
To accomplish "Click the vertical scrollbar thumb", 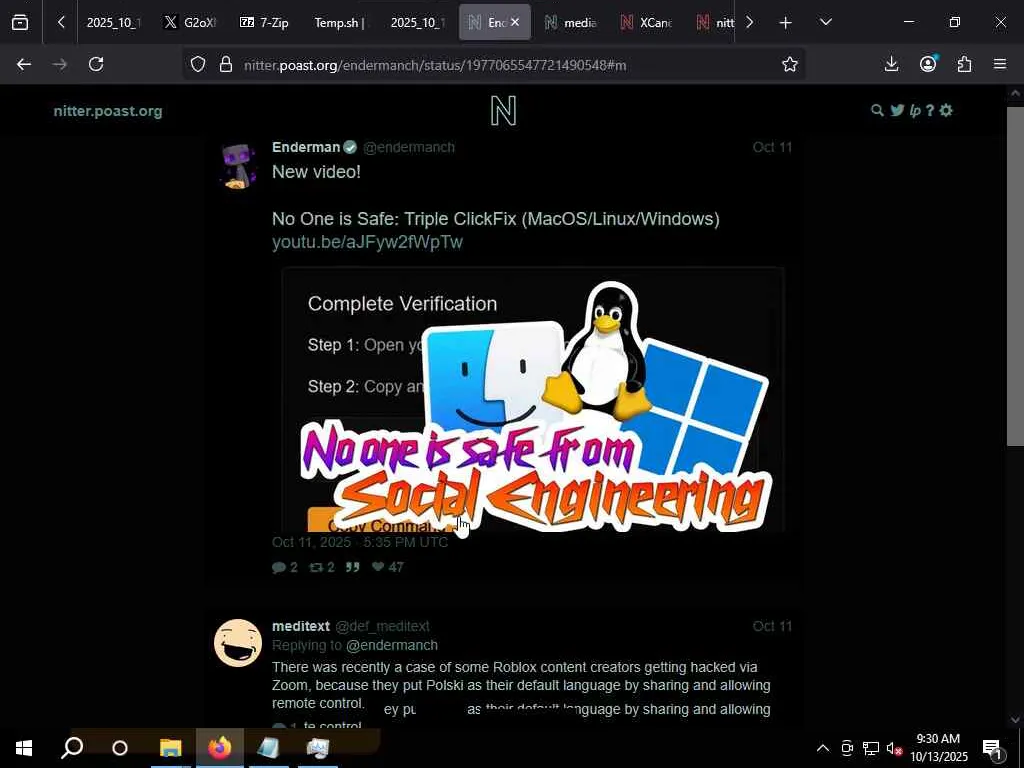I will pos(1015,276).
